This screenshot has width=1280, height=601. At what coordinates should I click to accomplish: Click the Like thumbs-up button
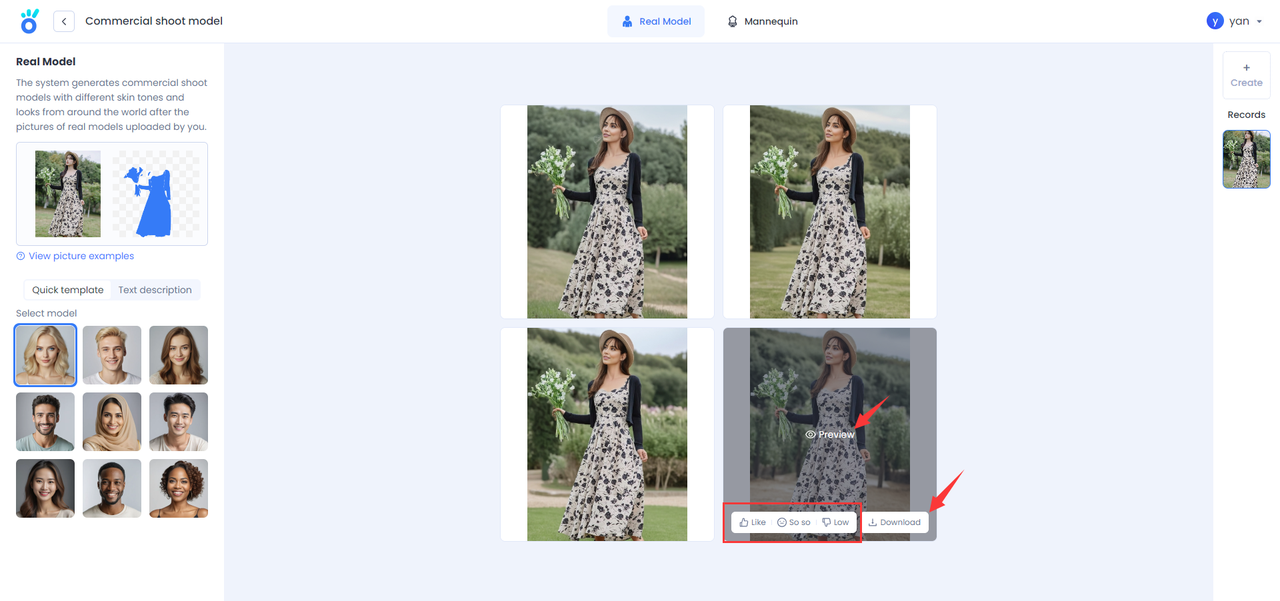point(750,522)
